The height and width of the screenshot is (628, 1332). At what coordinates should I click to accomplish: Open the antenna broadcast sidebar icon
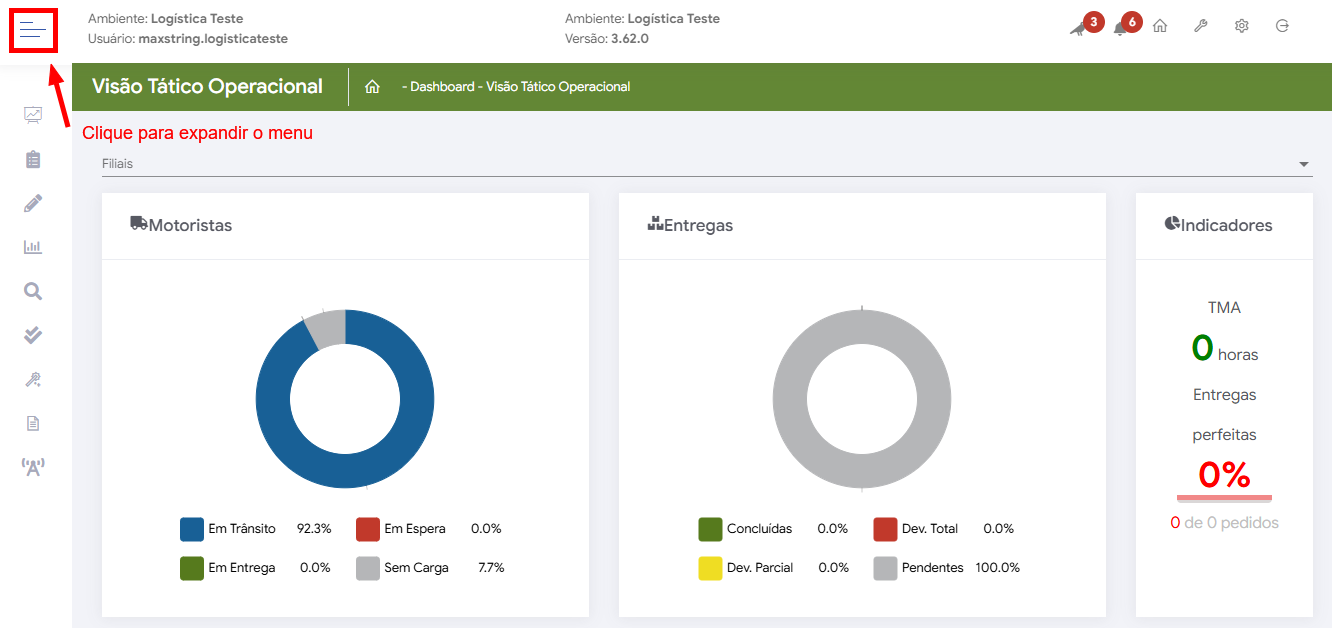[33, 466]
